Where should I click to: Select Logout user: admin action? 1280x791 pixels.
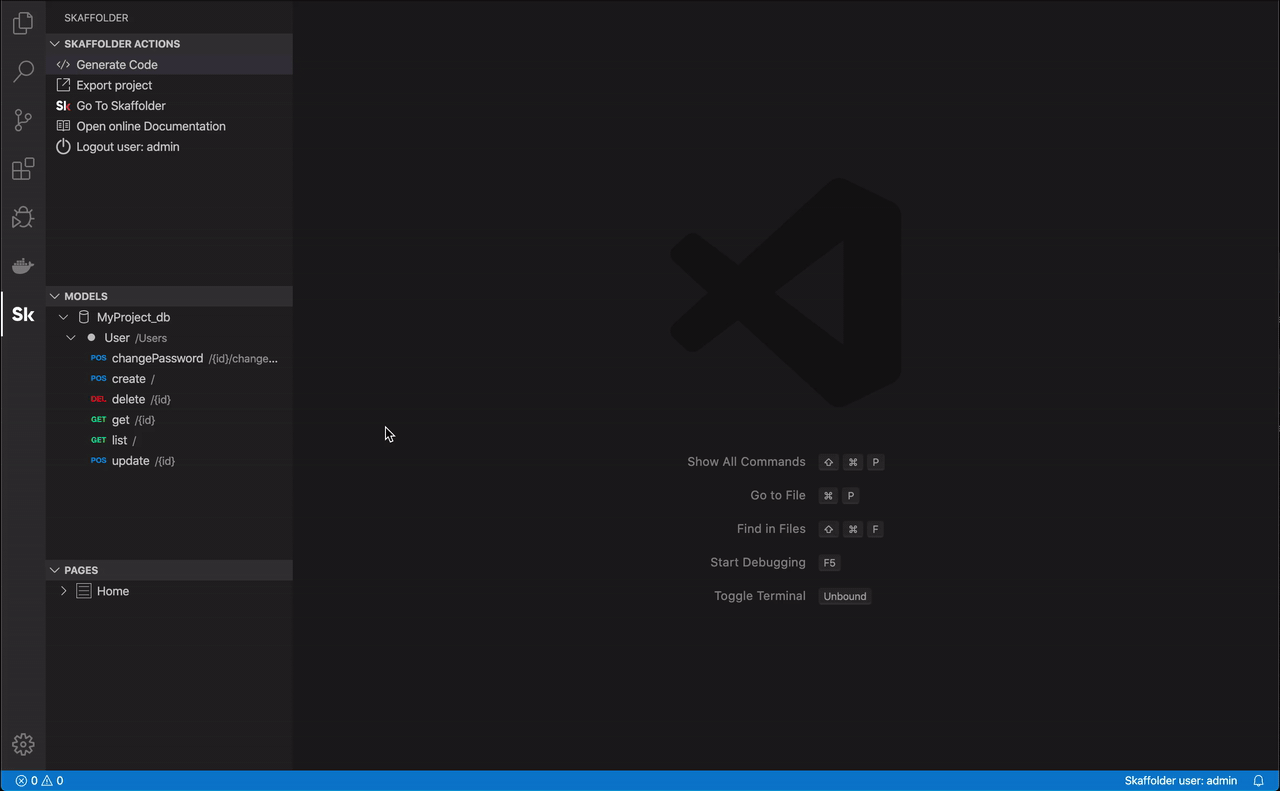(169, 147)
